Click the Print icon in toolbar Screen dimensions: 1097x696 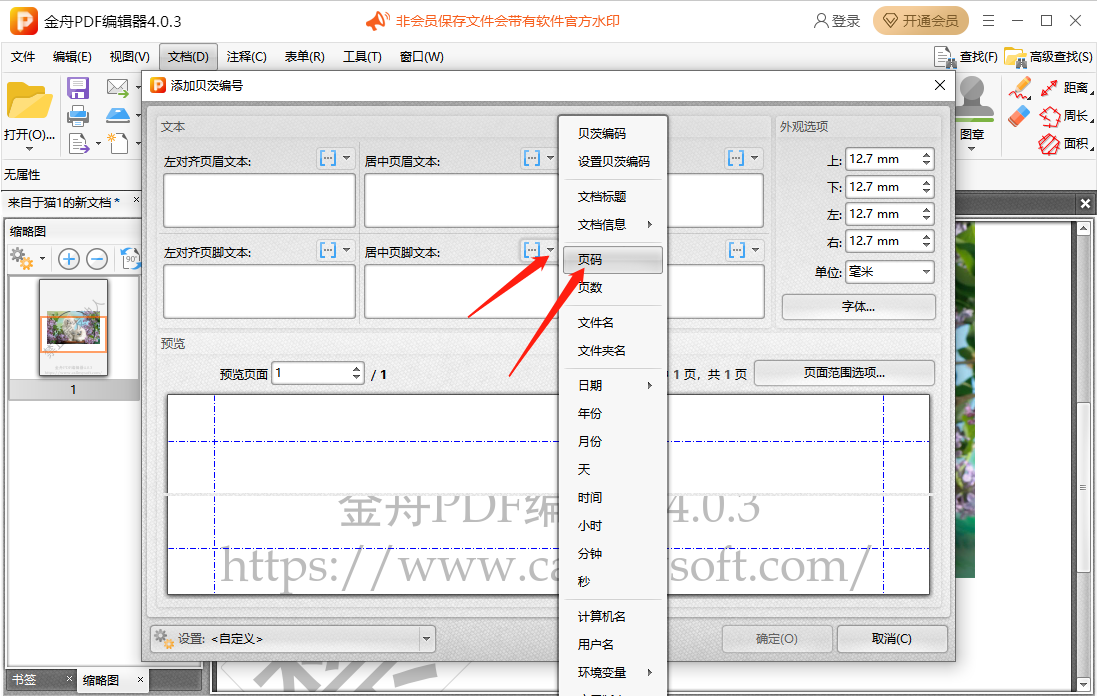click(78, 115)
